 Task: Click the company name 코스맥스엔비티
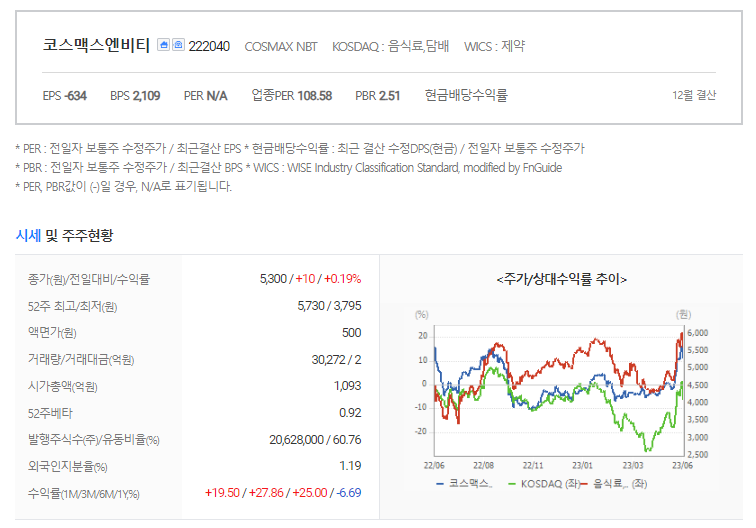pos(96,45)
